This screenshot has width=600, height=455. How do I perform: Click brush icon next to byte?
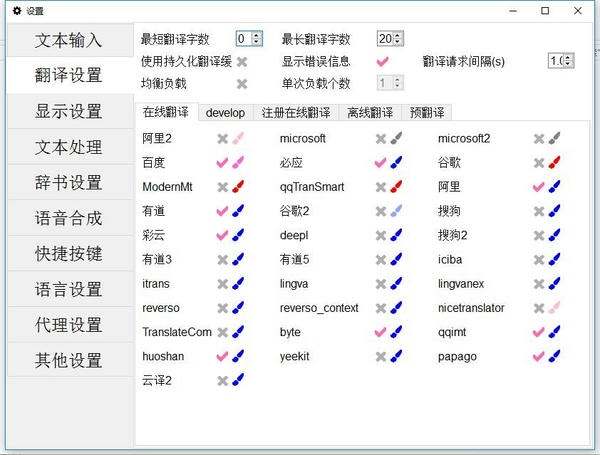point(396,332)
